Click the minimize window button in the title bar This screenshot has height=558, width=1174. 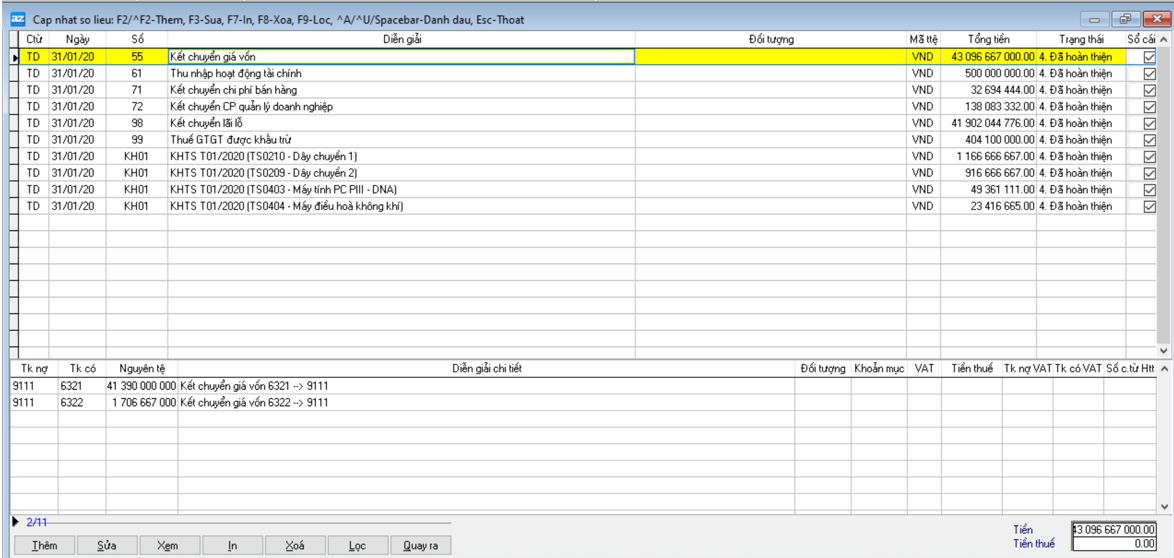point(1104,19)
